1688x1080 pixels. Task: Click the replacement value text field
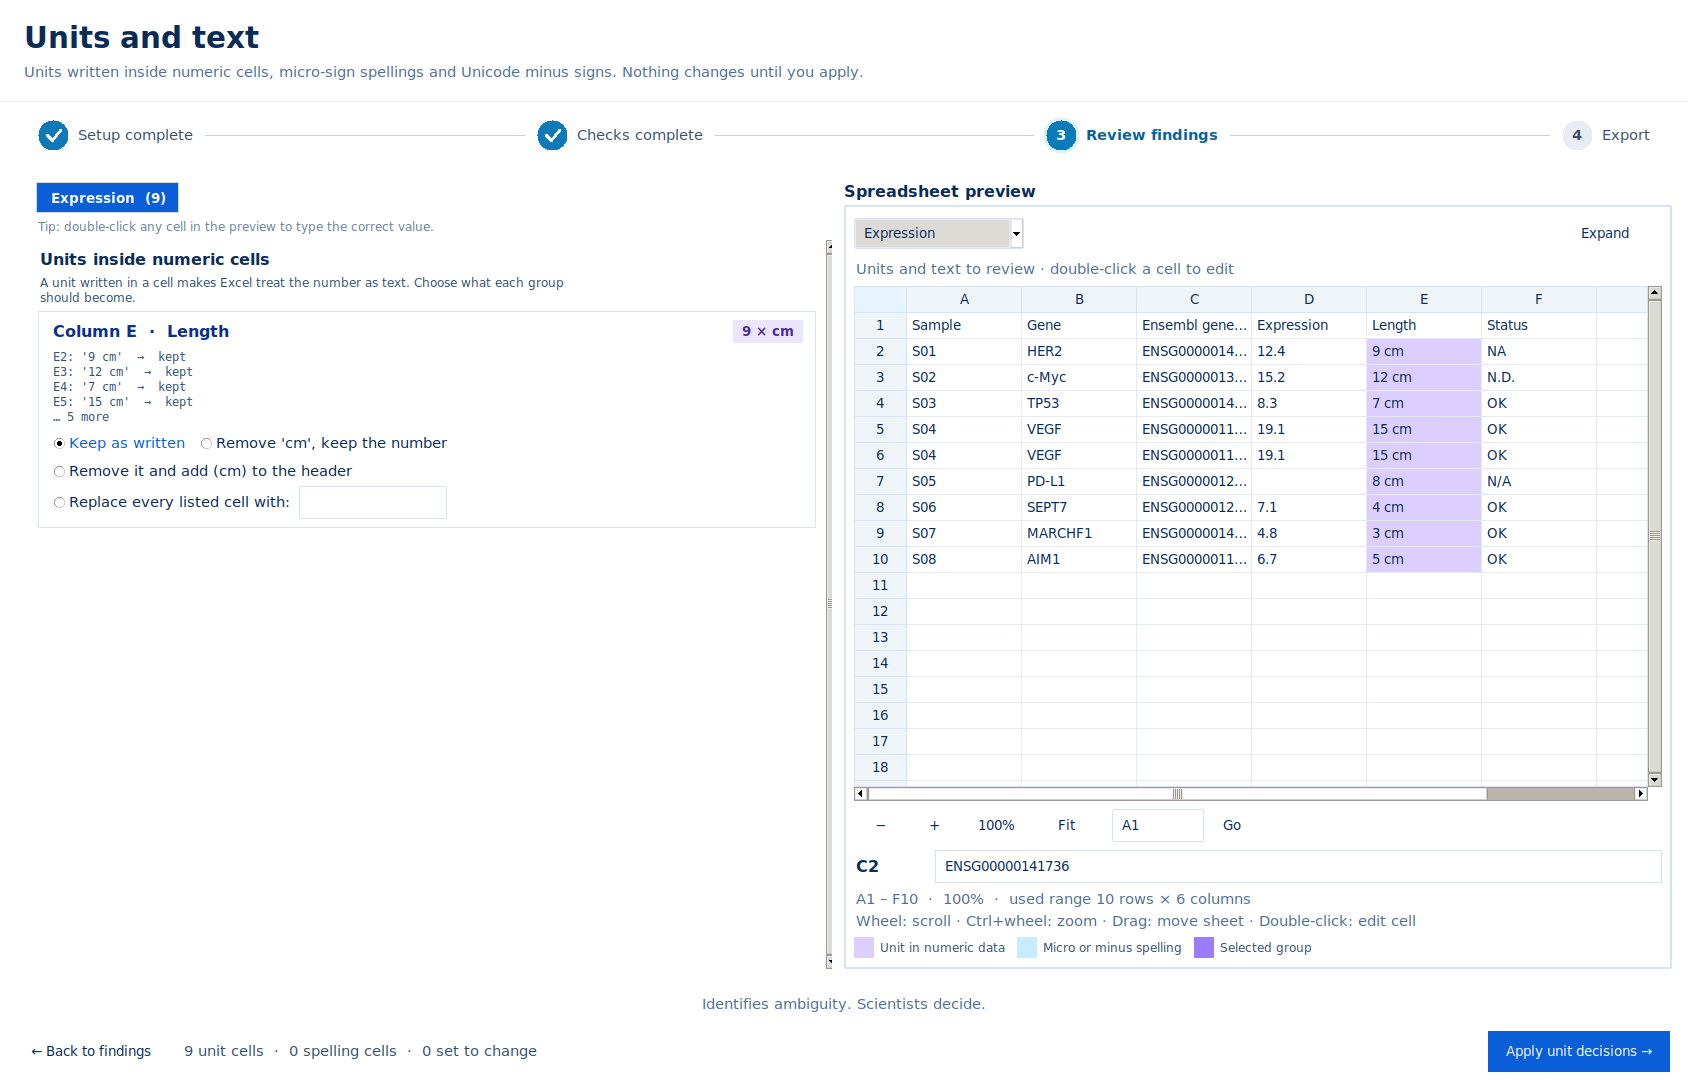coord(373,503)
